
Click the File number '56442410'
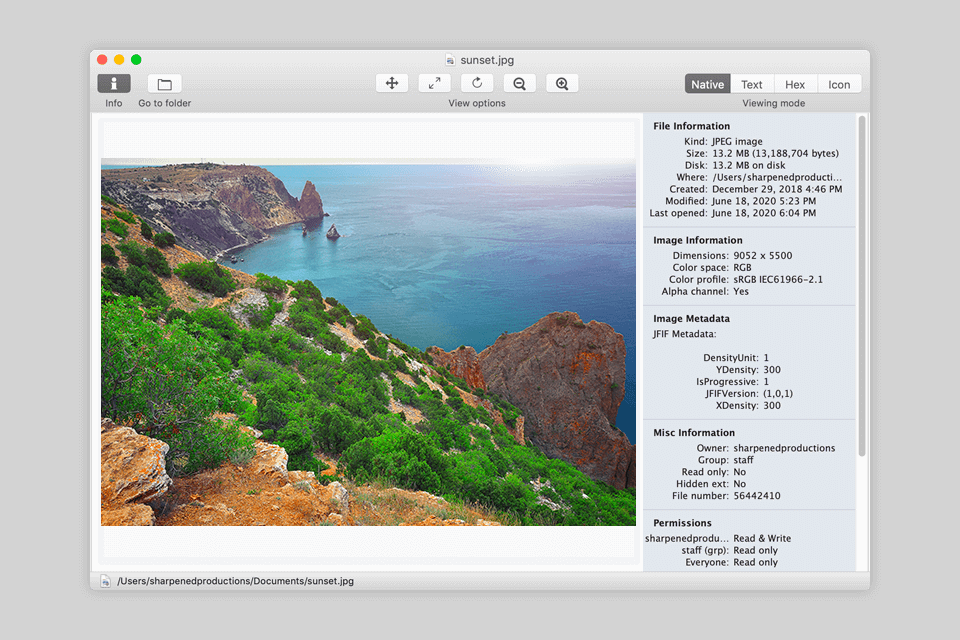tap(757, 496)
